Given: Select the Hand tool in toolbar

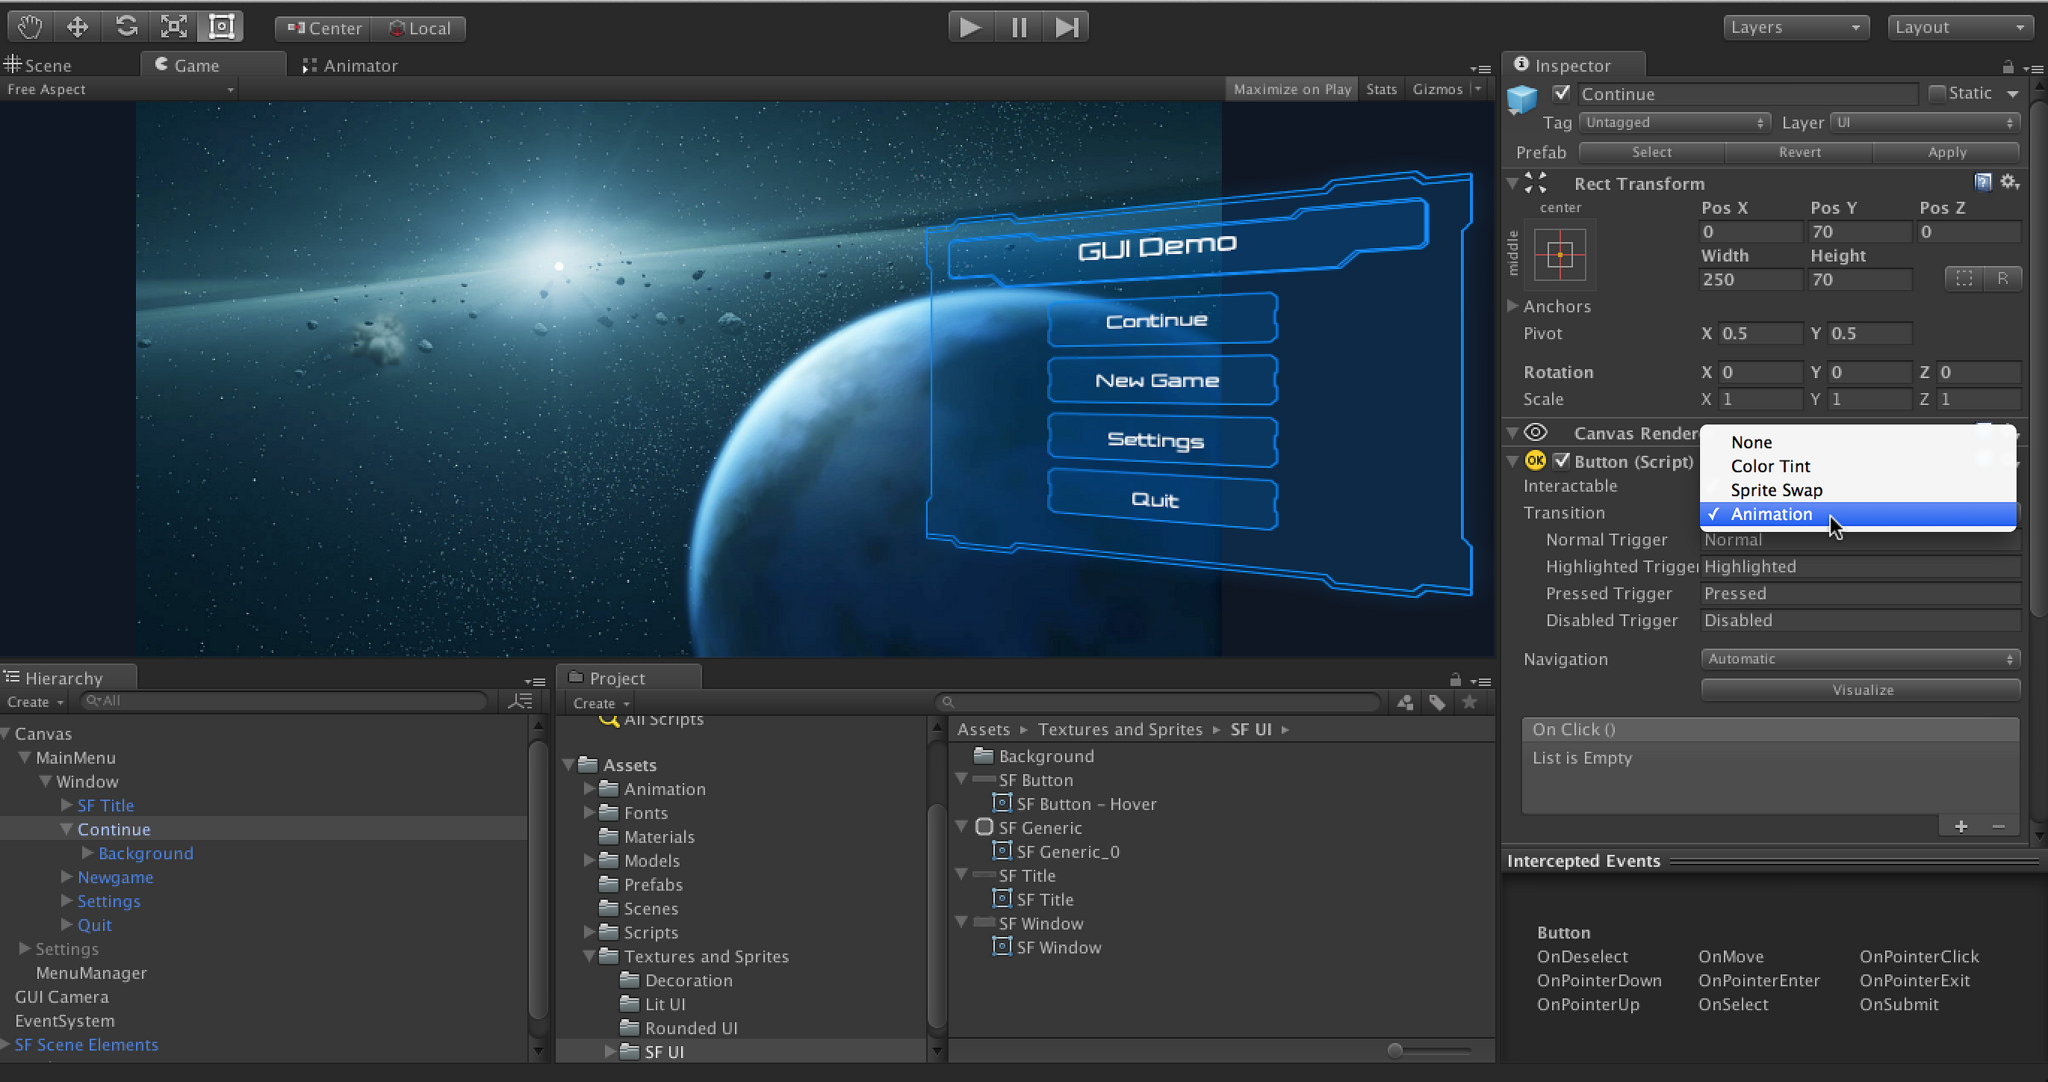Looking at the screenshot, I should point(30,27).
